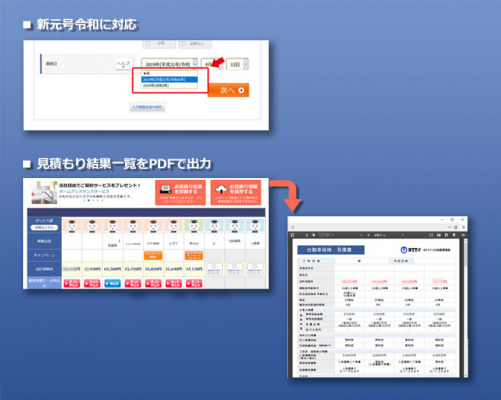The height and width of the screenshot is (400, 501).
Task: Tick the second checkbox above the date row
Action: coord(184,43)
